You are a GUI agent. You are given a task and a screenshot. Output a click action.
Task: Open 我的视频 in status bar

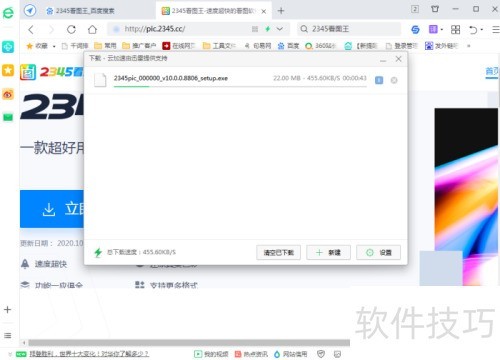(211, 354)
